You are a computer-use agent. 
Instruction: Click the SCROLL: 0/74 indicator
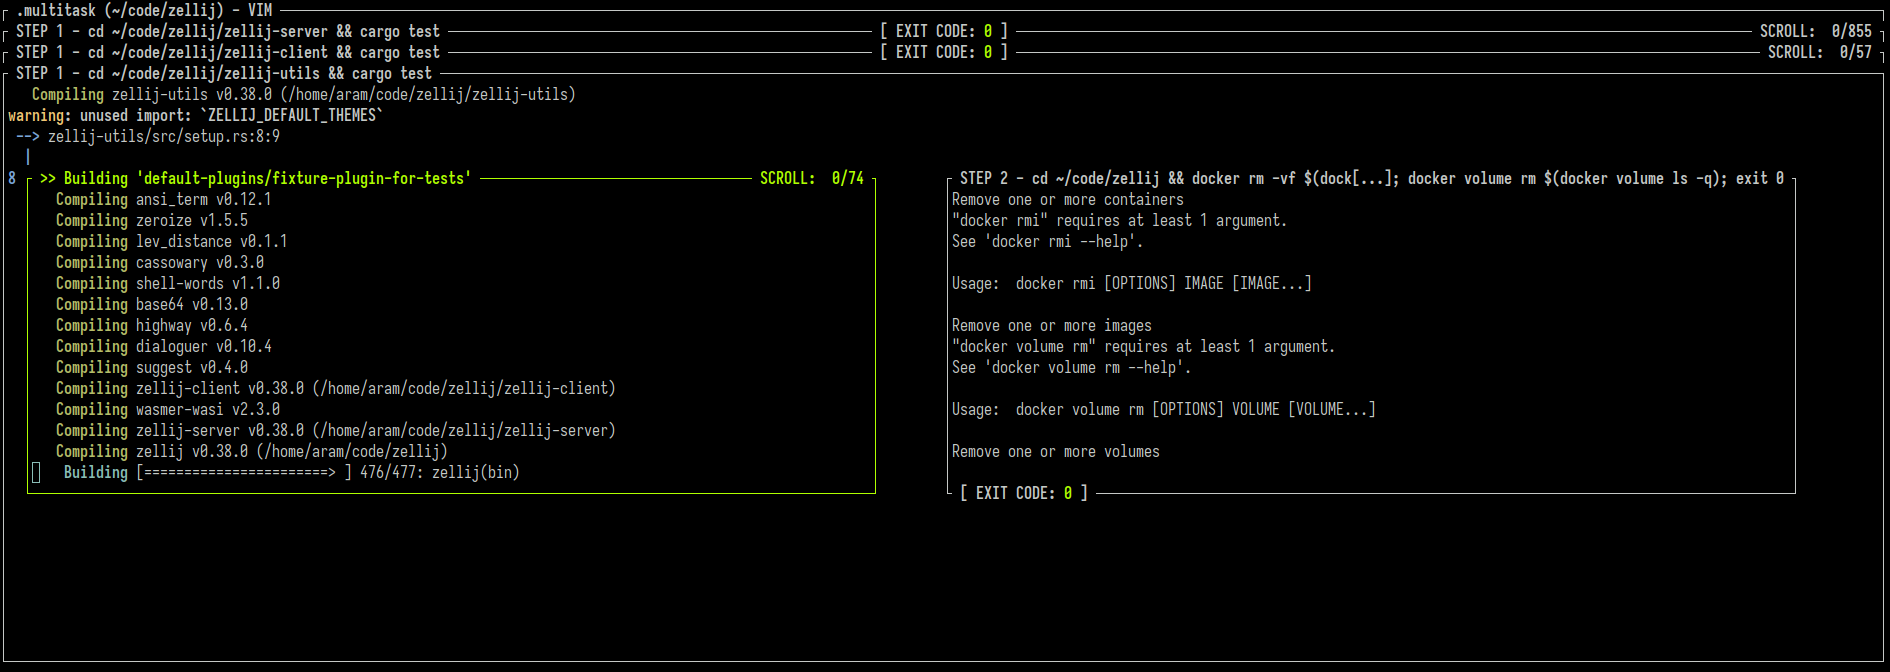812,178
